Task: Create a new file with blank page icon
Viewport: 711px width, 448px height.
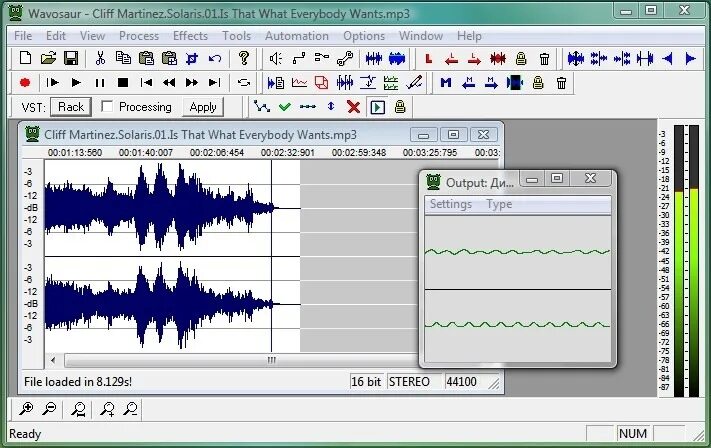Action: (x=25, y=58)
